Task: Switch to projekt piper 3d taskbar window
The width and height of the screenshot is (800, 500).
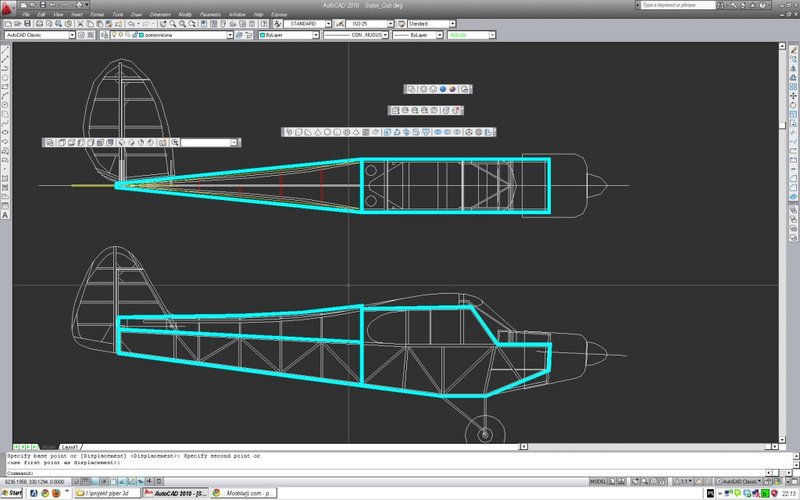Action: point(107,493)
